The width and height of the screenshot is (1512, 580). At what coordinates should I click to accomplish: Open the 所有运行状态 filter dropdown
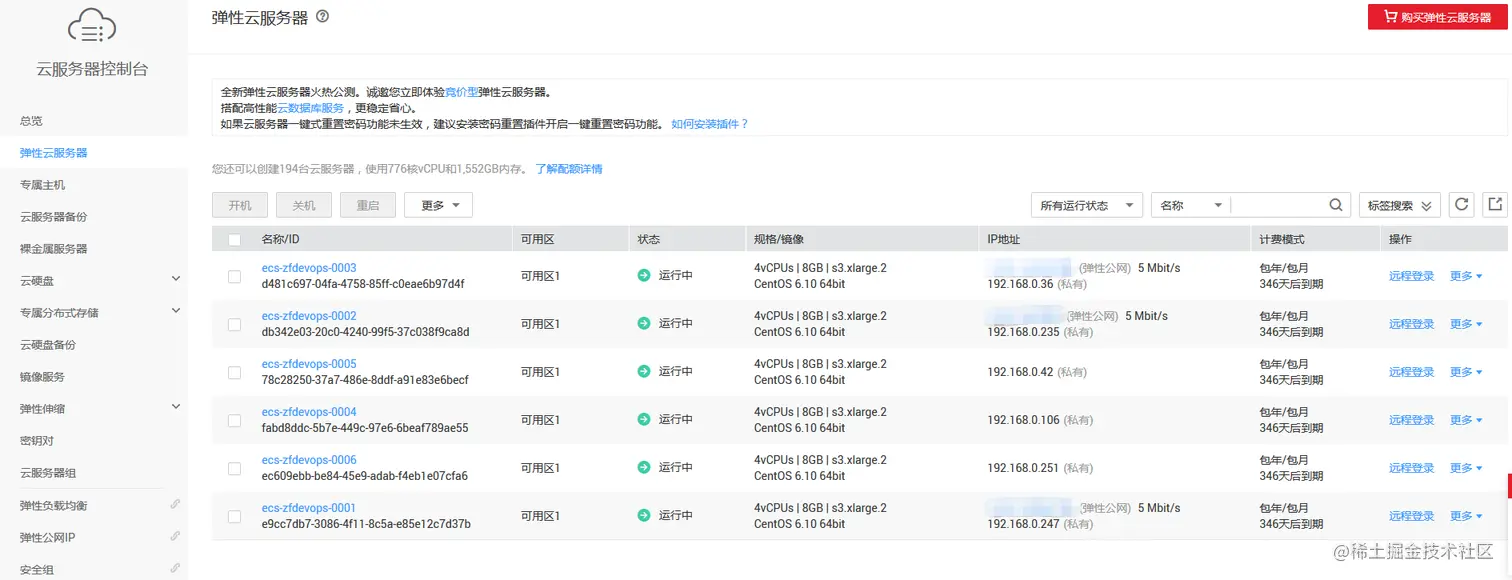tap(1087, 204)
